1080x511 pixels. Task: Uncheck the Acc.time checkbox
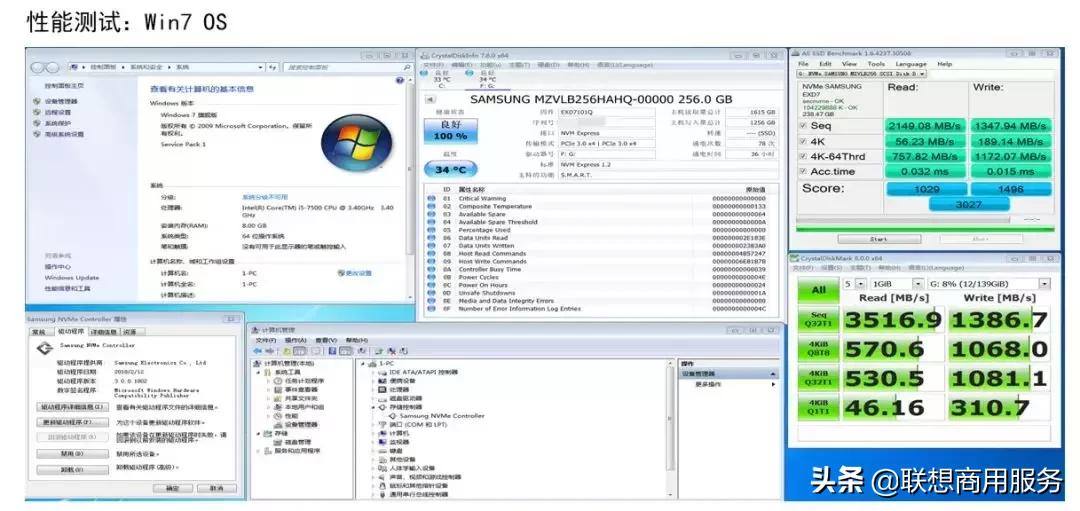(x=803, y=171)
